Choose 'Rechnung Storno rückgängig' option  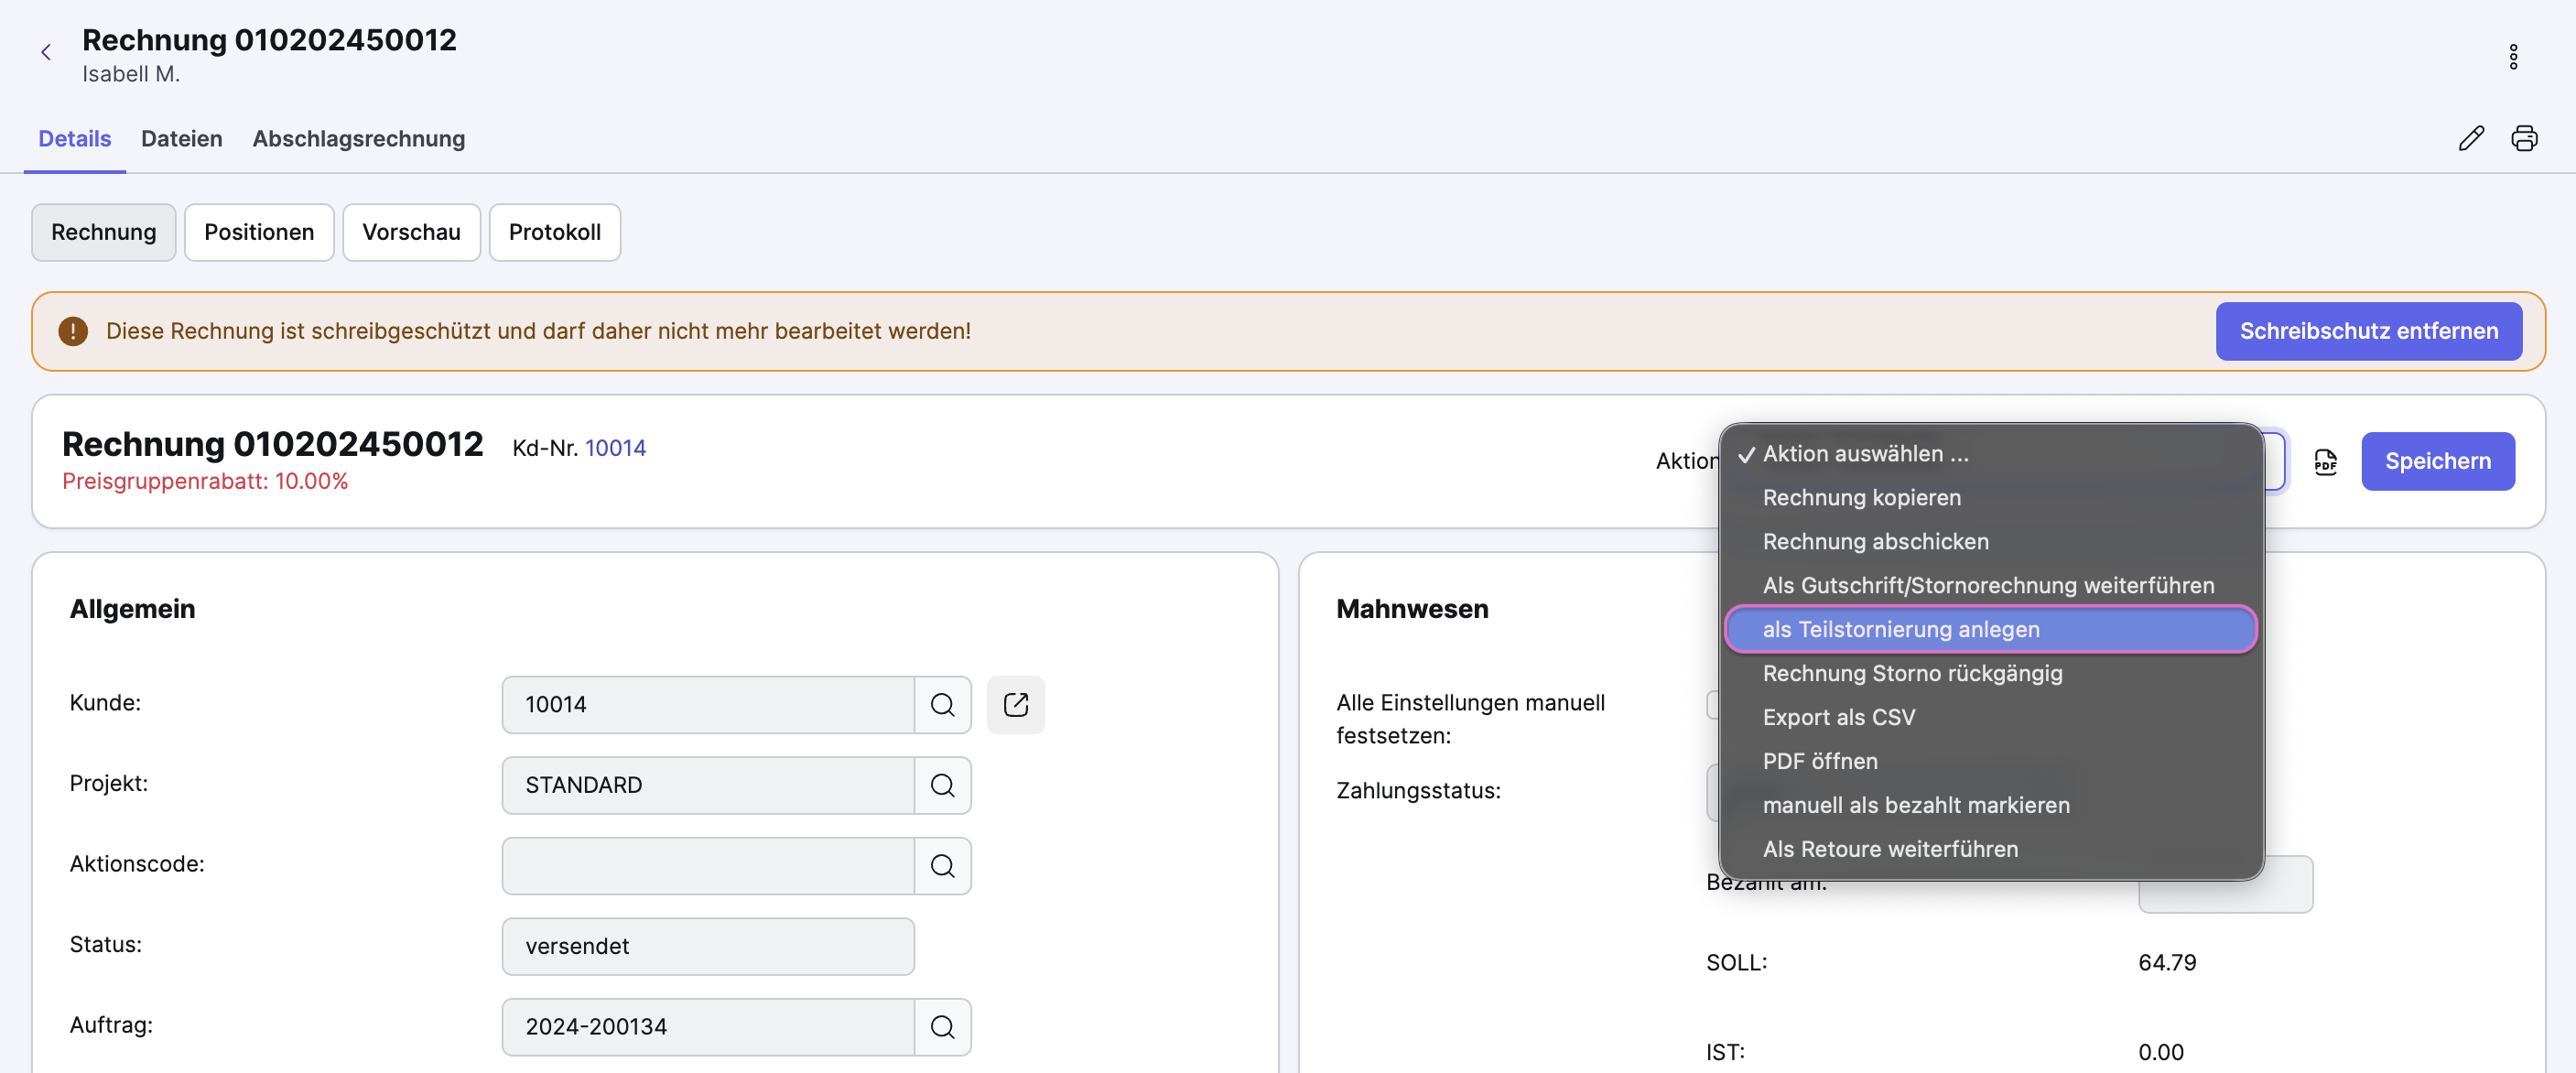(x=1990, y=674)
